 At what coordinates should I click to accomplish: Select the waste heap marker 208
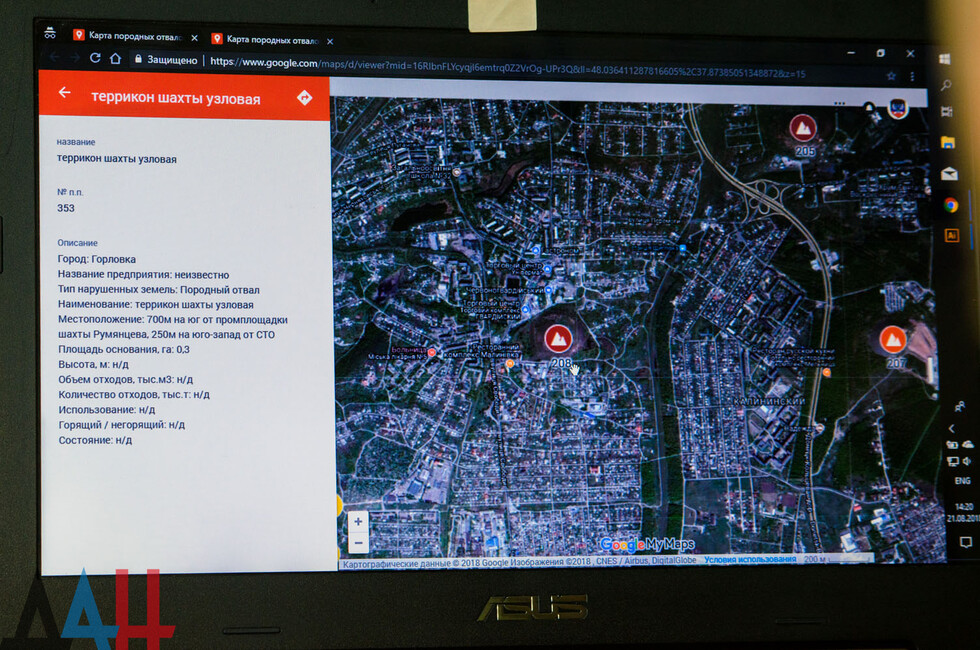tap(559, 338)
